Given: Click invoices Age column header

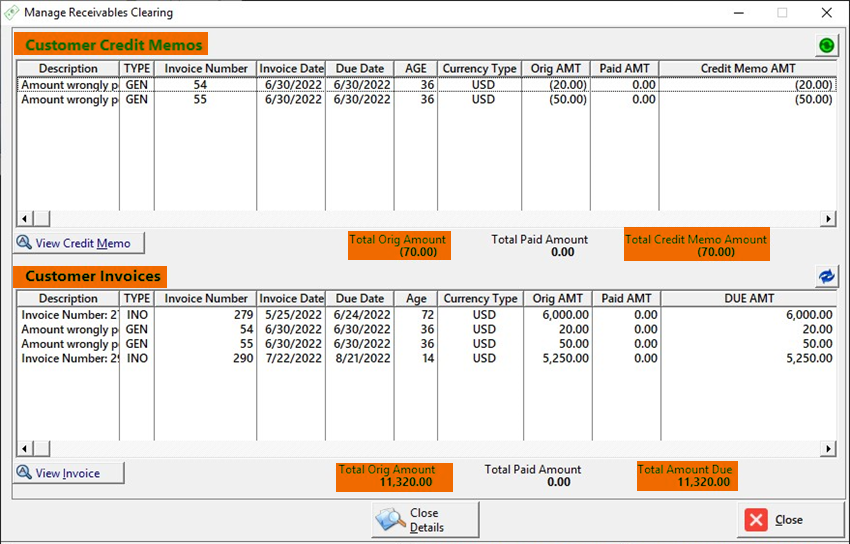Looking at the screenshot, I should click(x=416, y=299).
